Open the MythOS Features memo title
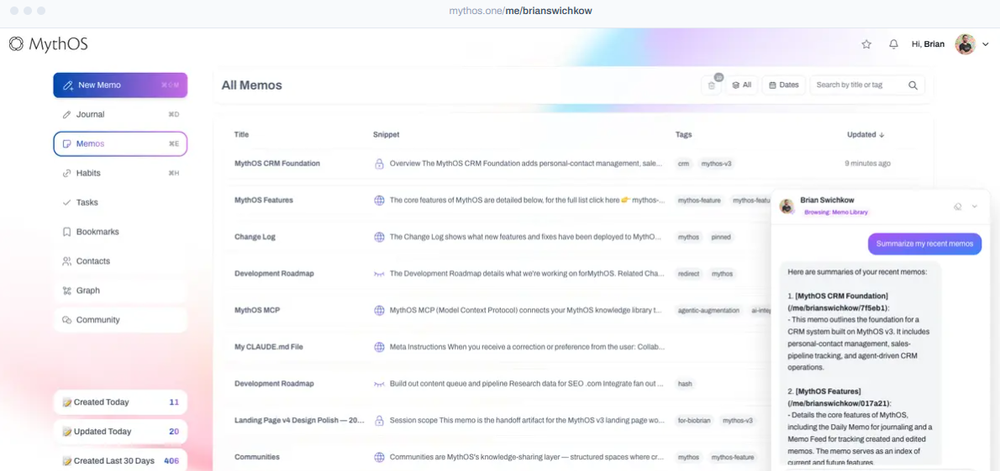The image size is (1000, 471). [x=264, y=200]
